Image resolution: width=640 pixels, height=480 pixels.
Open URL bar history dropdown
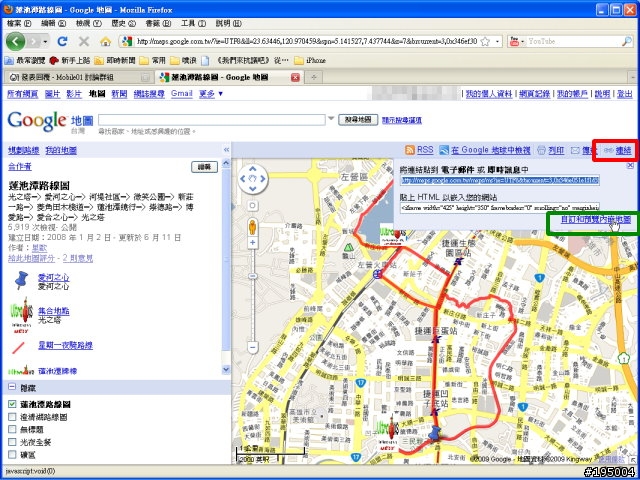click(497, 41)
